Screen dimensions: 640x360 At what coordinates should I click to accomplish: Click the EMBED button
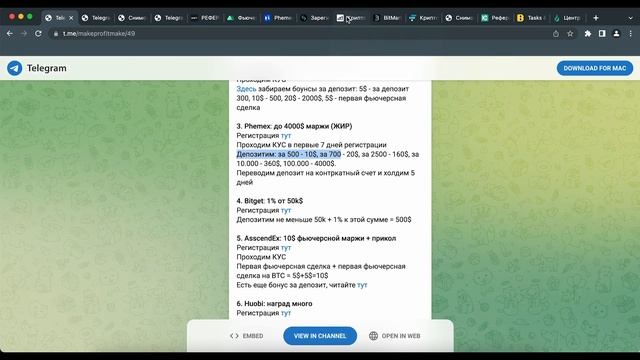coord(247,336)
